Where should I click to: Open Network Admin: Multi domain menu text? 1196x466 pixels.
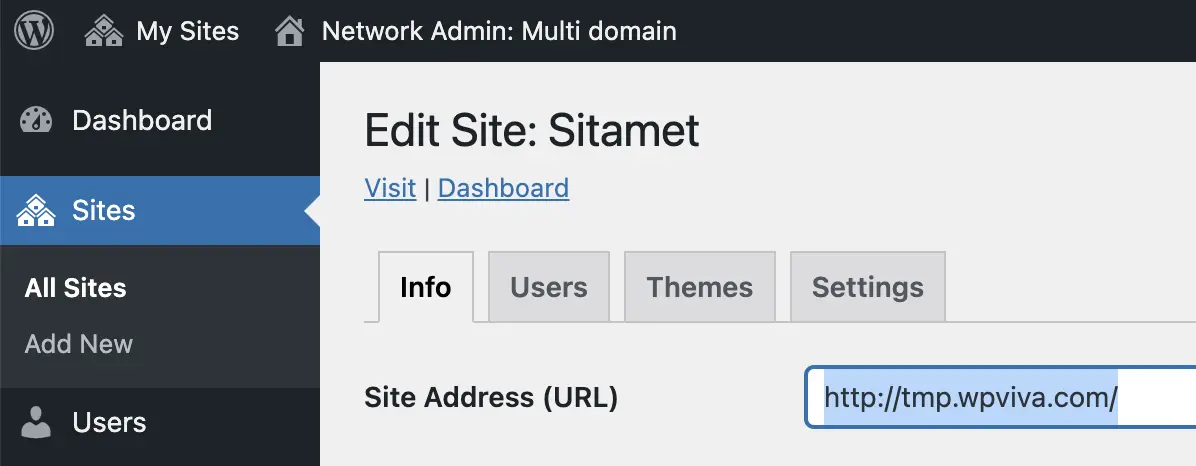(x=499, y=32)
